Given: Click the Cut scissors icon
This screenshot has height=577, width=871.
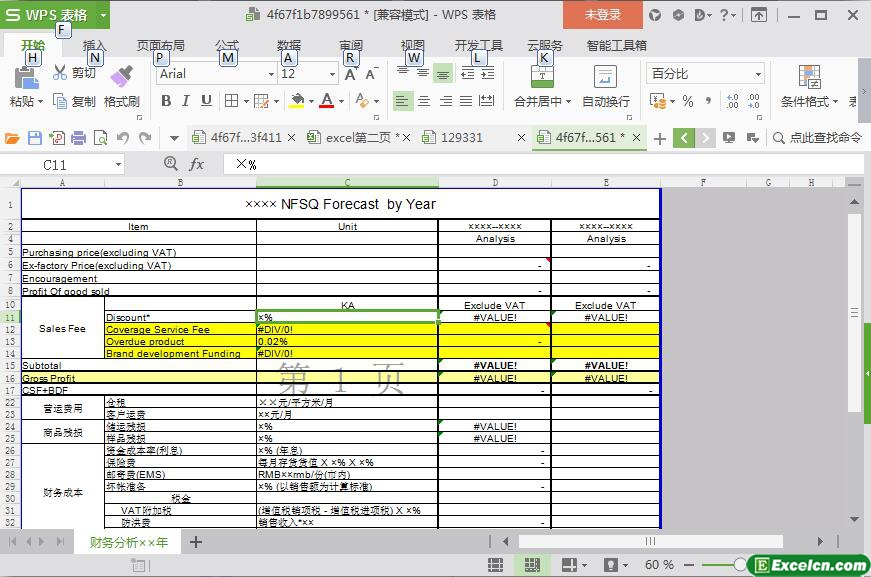Looking at the screenshot, I should click(x=60, y=73).
